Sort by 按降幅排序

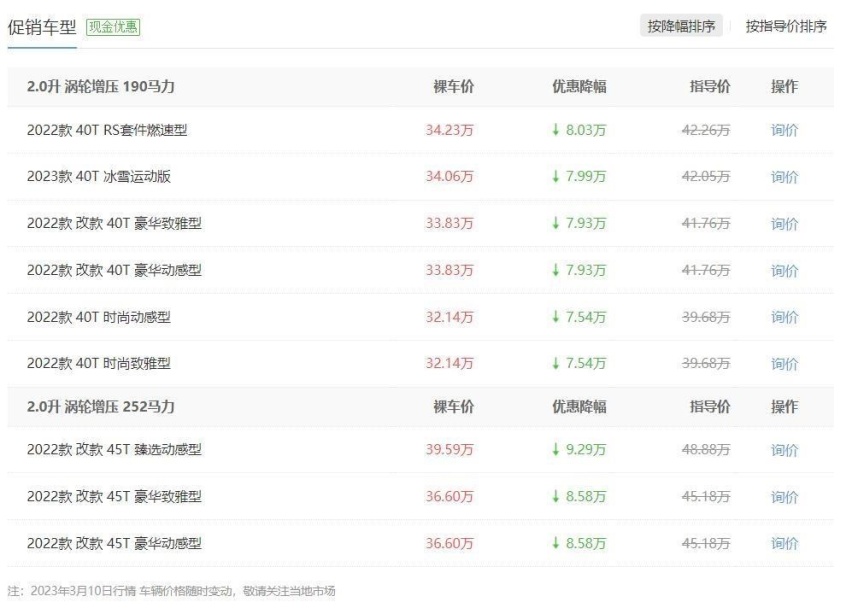(681, 26)
